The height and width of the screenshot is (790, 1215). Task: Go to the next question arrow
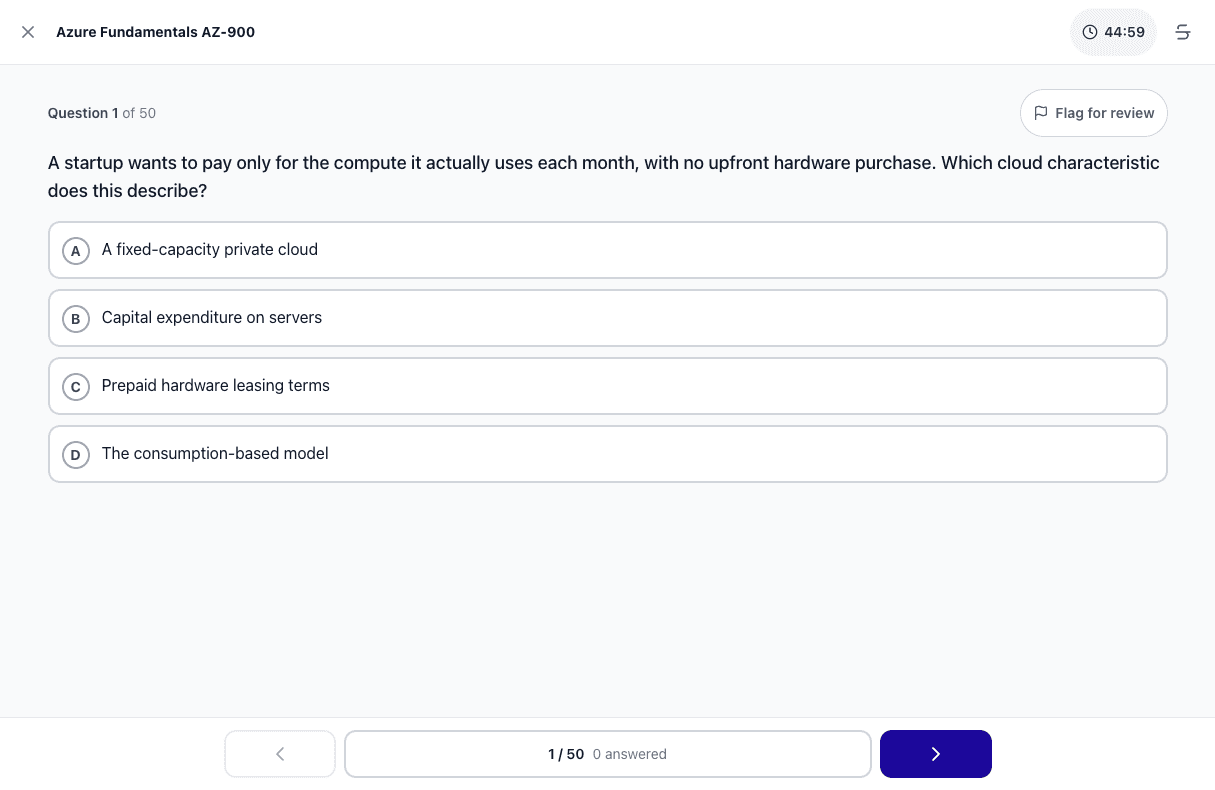[936, 754]
